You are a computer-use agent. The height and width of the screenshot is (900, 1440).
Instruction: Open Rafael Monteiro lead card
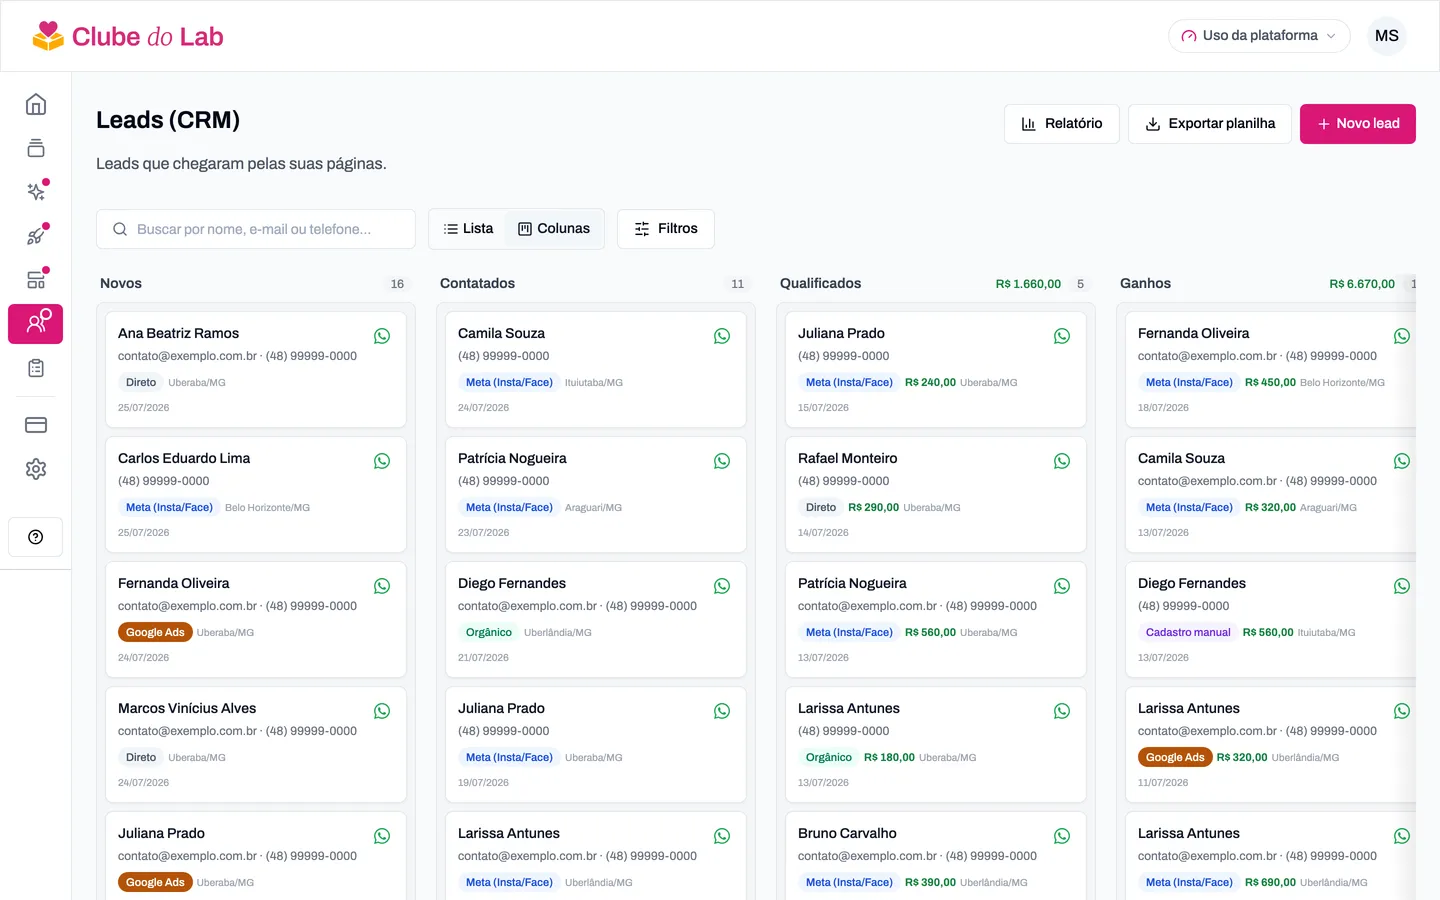(x=936, y=495)
